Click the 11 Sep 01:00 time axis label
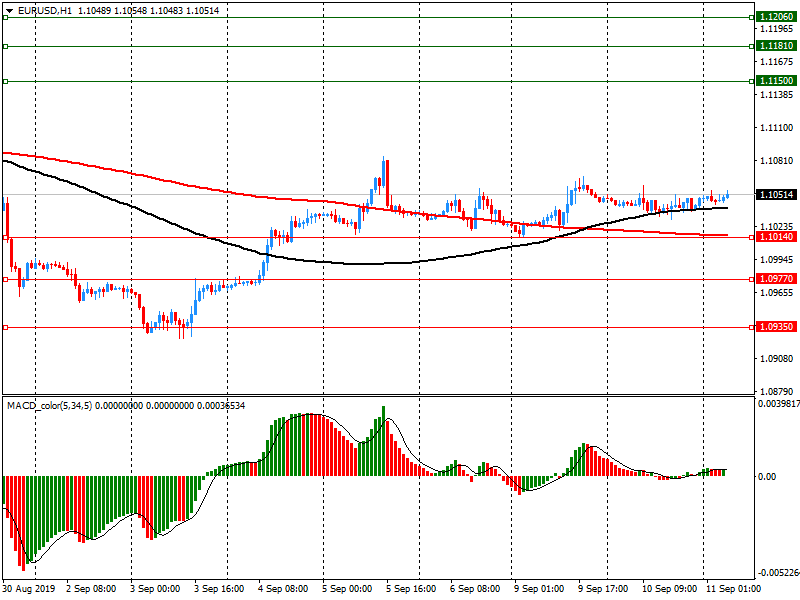 click(733, 589)
